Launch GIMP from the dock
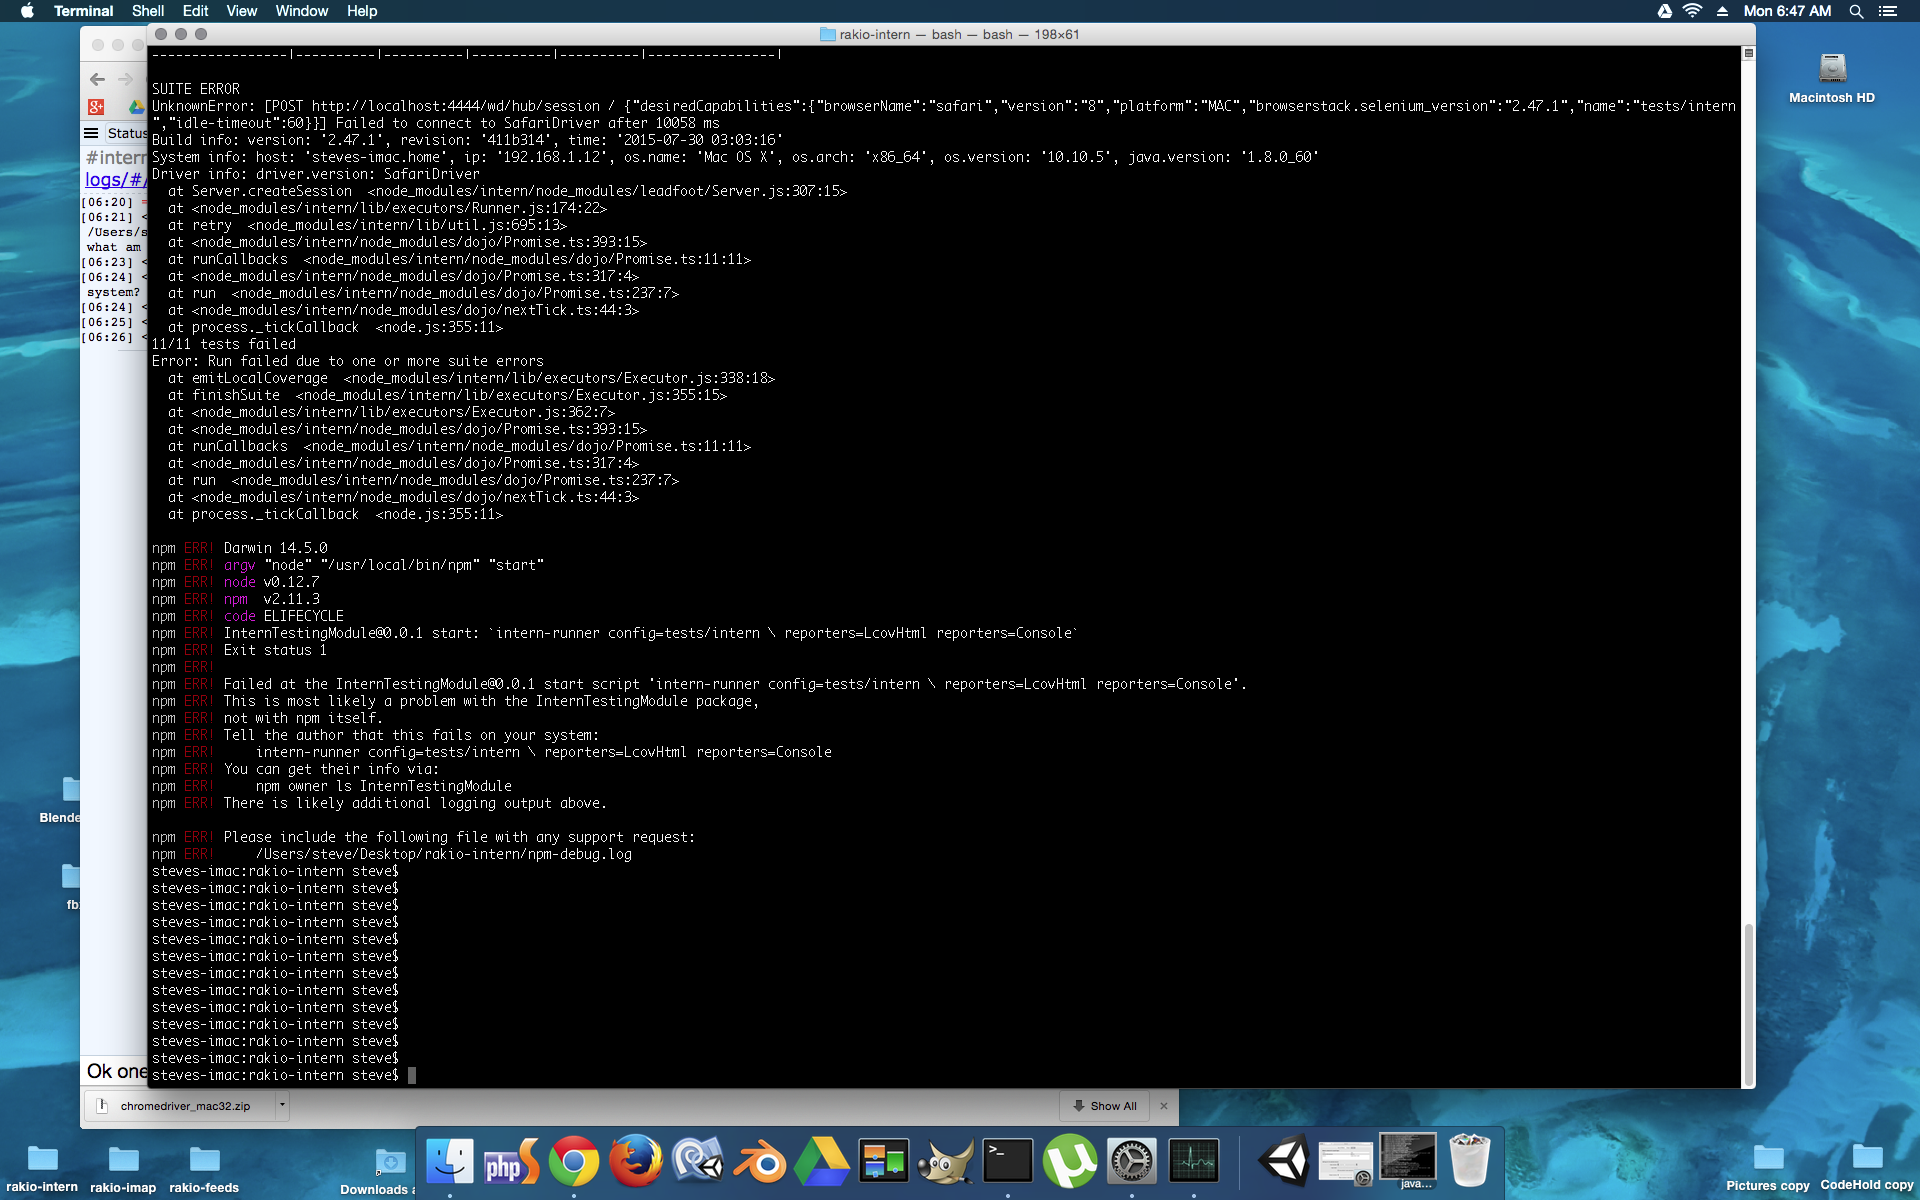 [946, 1161]
